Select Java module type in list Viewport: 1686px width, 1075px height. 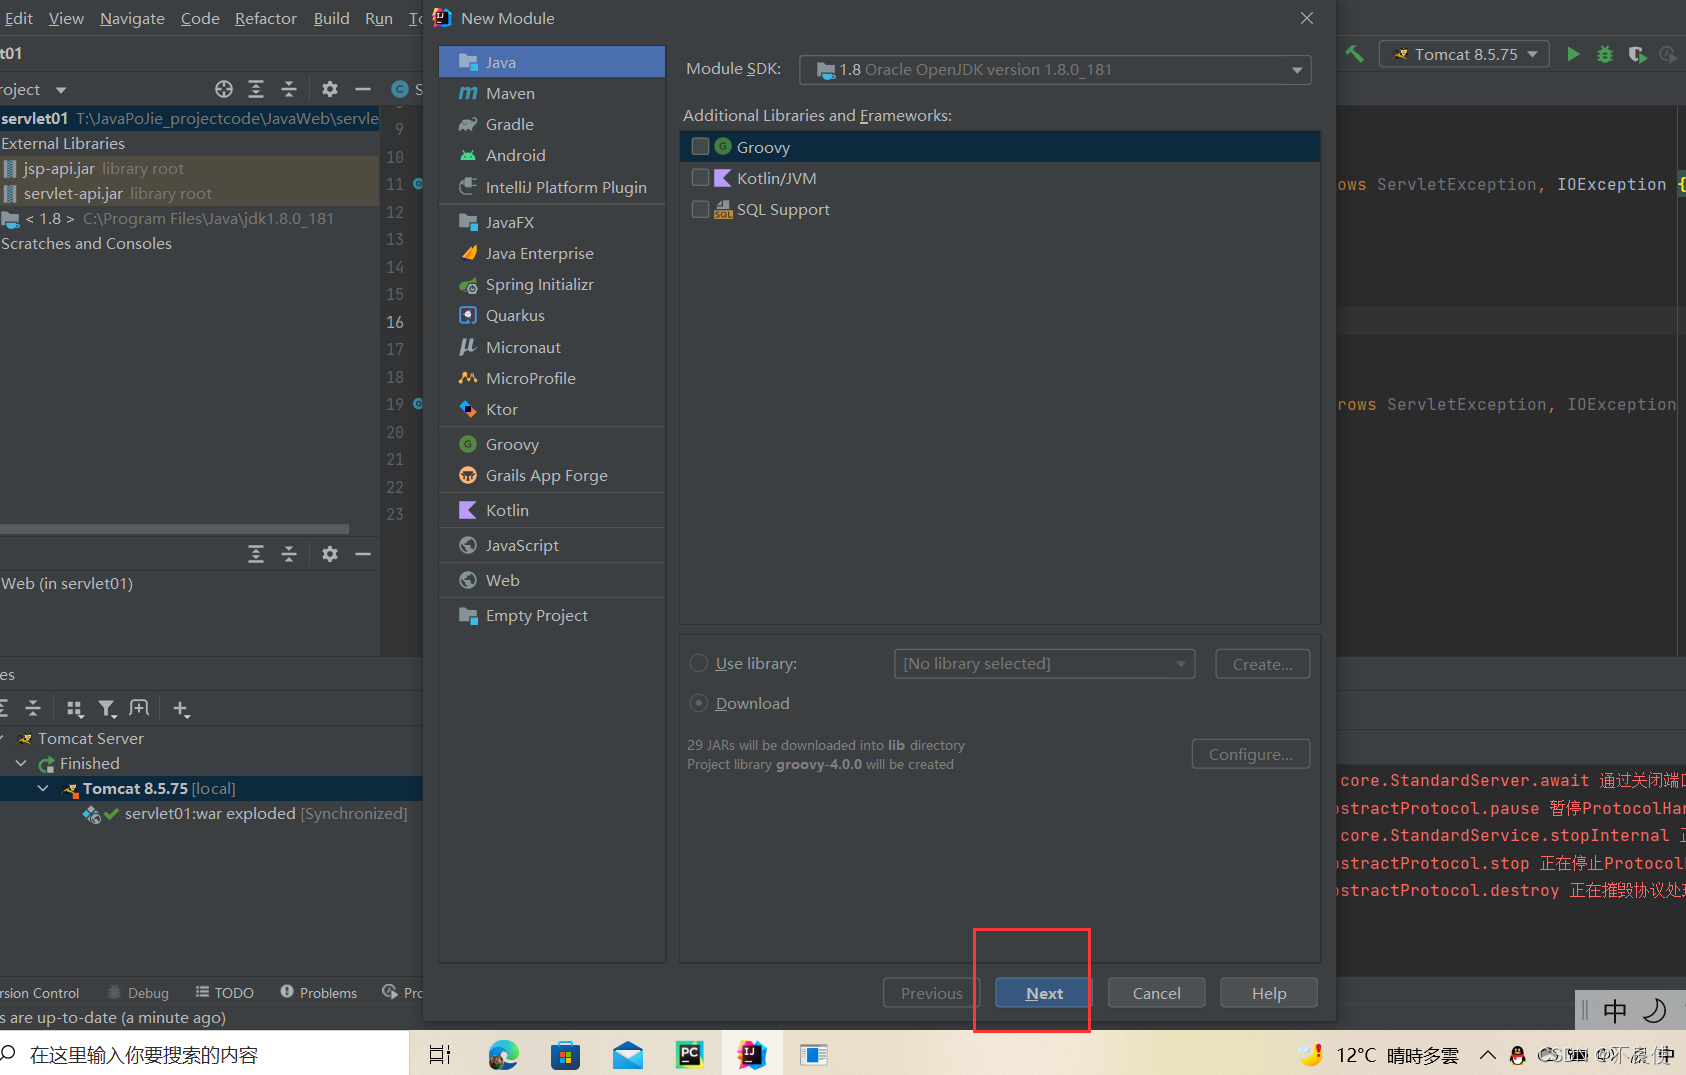(552, 62)
